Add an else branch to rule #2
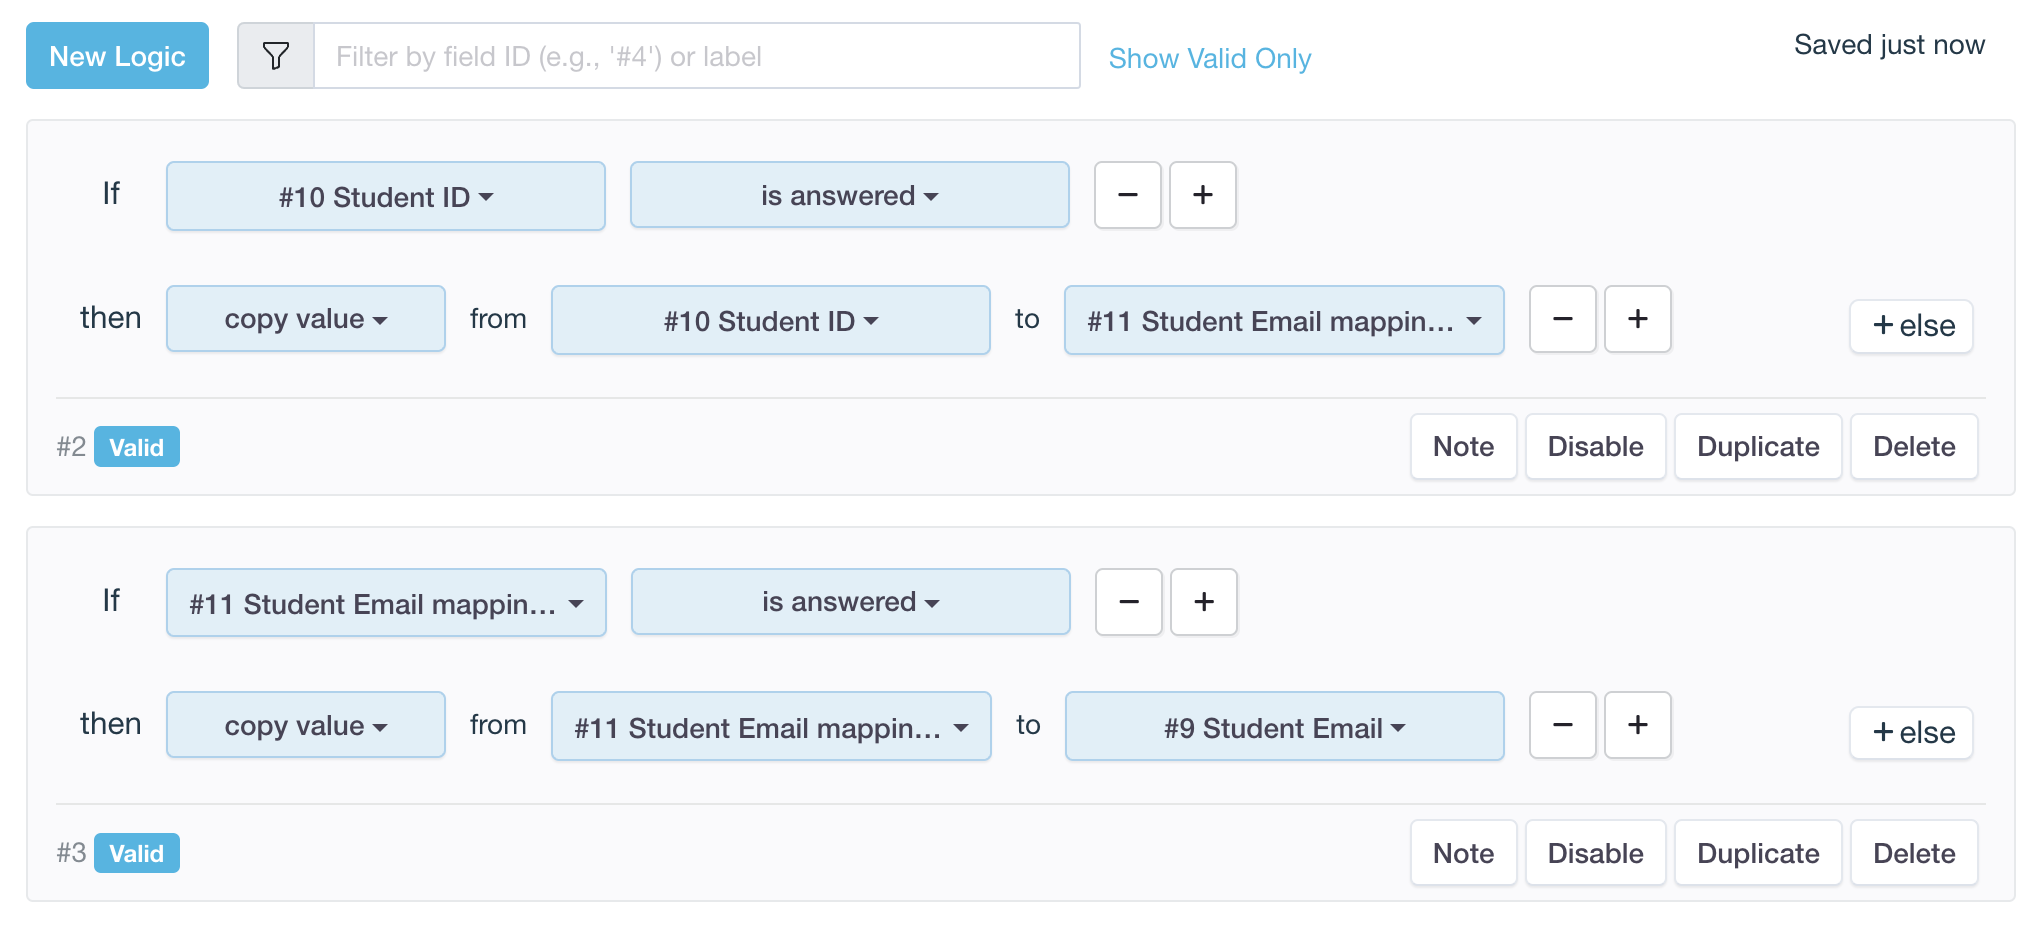This screenshot has height=930, width=2038. point(1910,326)
